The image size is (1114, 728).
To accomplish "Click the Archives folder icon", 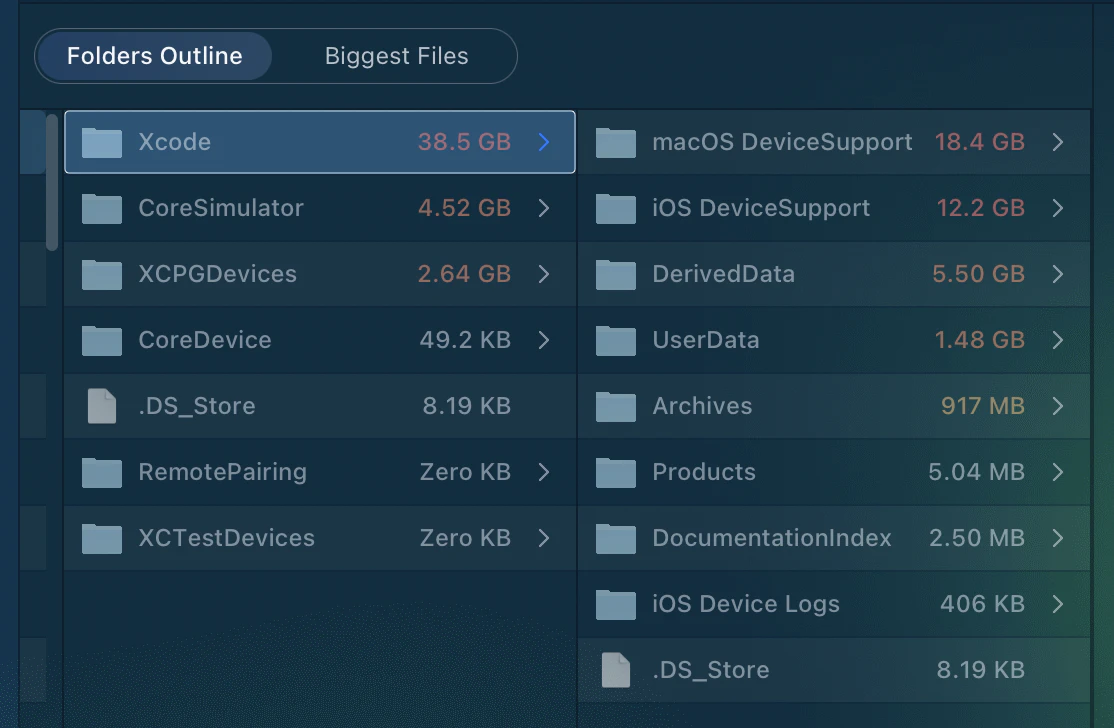I will 615,406.
